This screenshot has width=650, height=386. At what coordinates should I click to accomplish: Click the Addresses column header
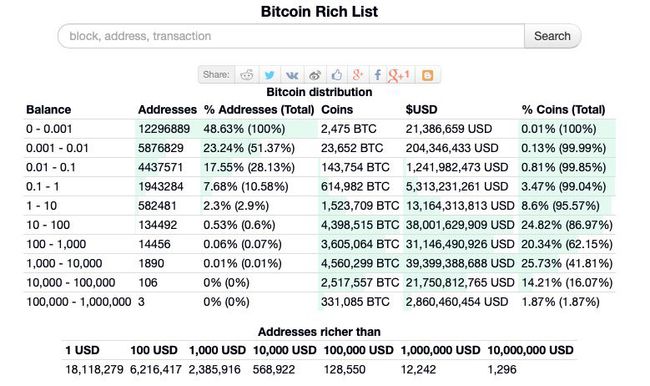(167, 109)
